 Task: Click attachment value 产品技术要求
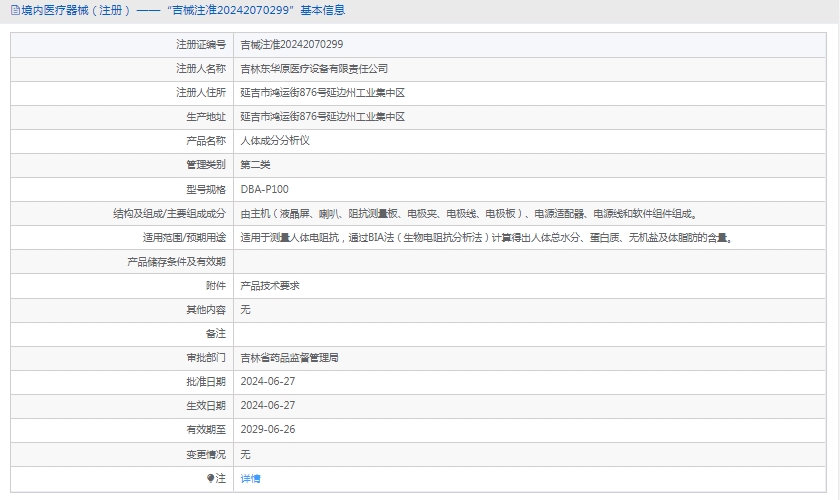coord(269,286)
